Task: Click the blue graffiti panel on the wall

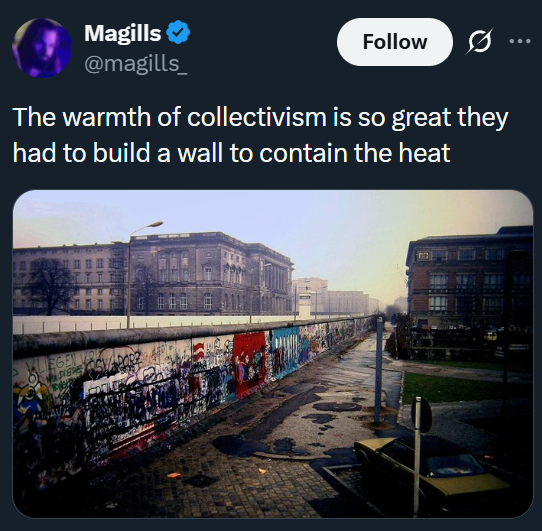Action: (x=285, y=352)
